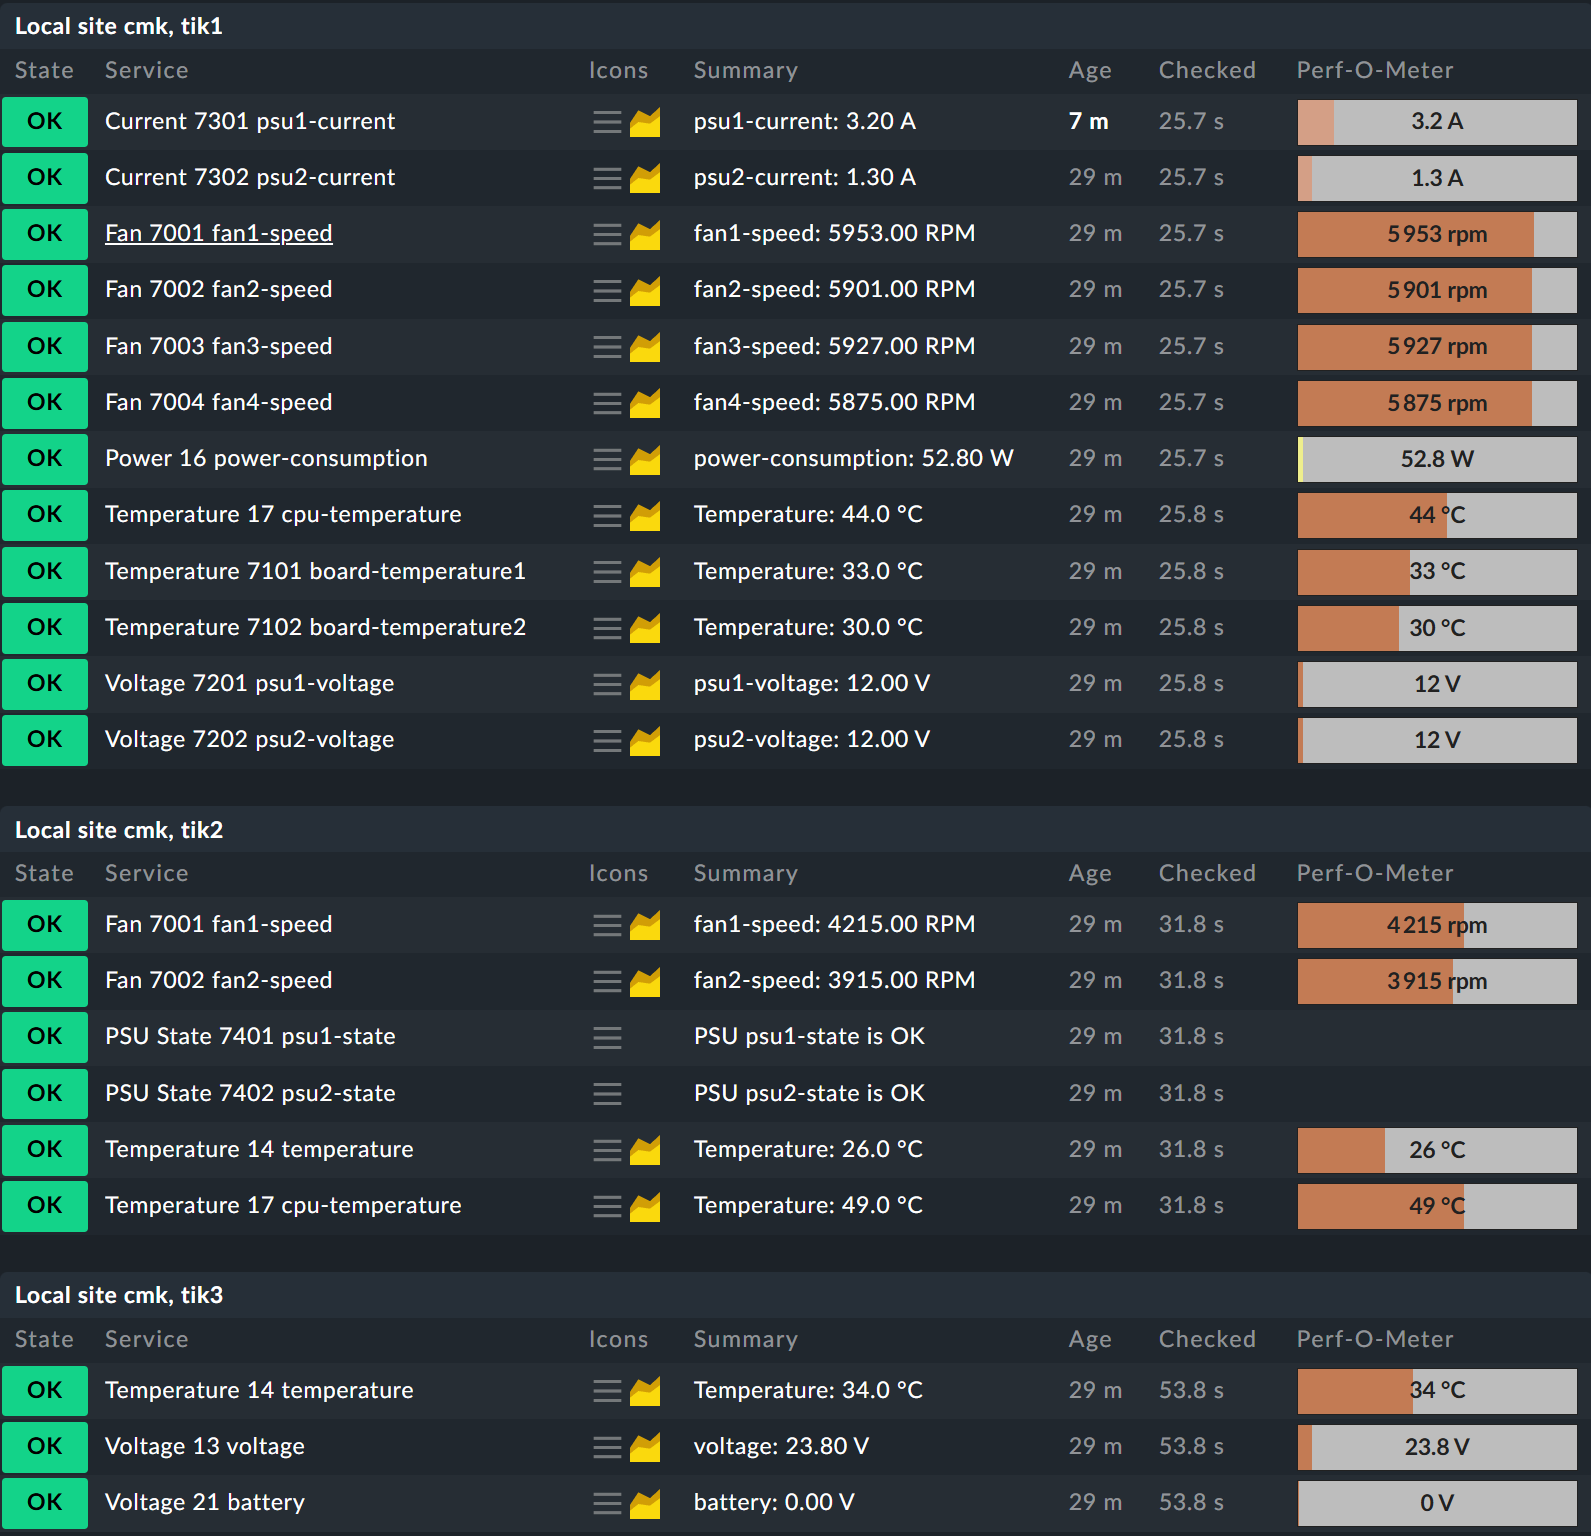Click Local site cmk, tik2 header
The width and height of the screenshot is (1591, 1536).
(x=119, y=830)
